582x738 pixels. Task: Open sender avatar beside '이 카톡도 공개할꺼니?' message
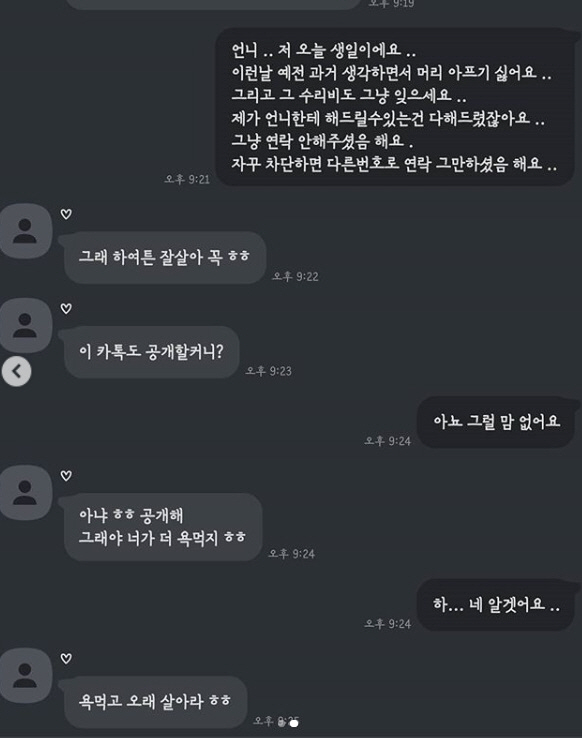click(25, 325)
